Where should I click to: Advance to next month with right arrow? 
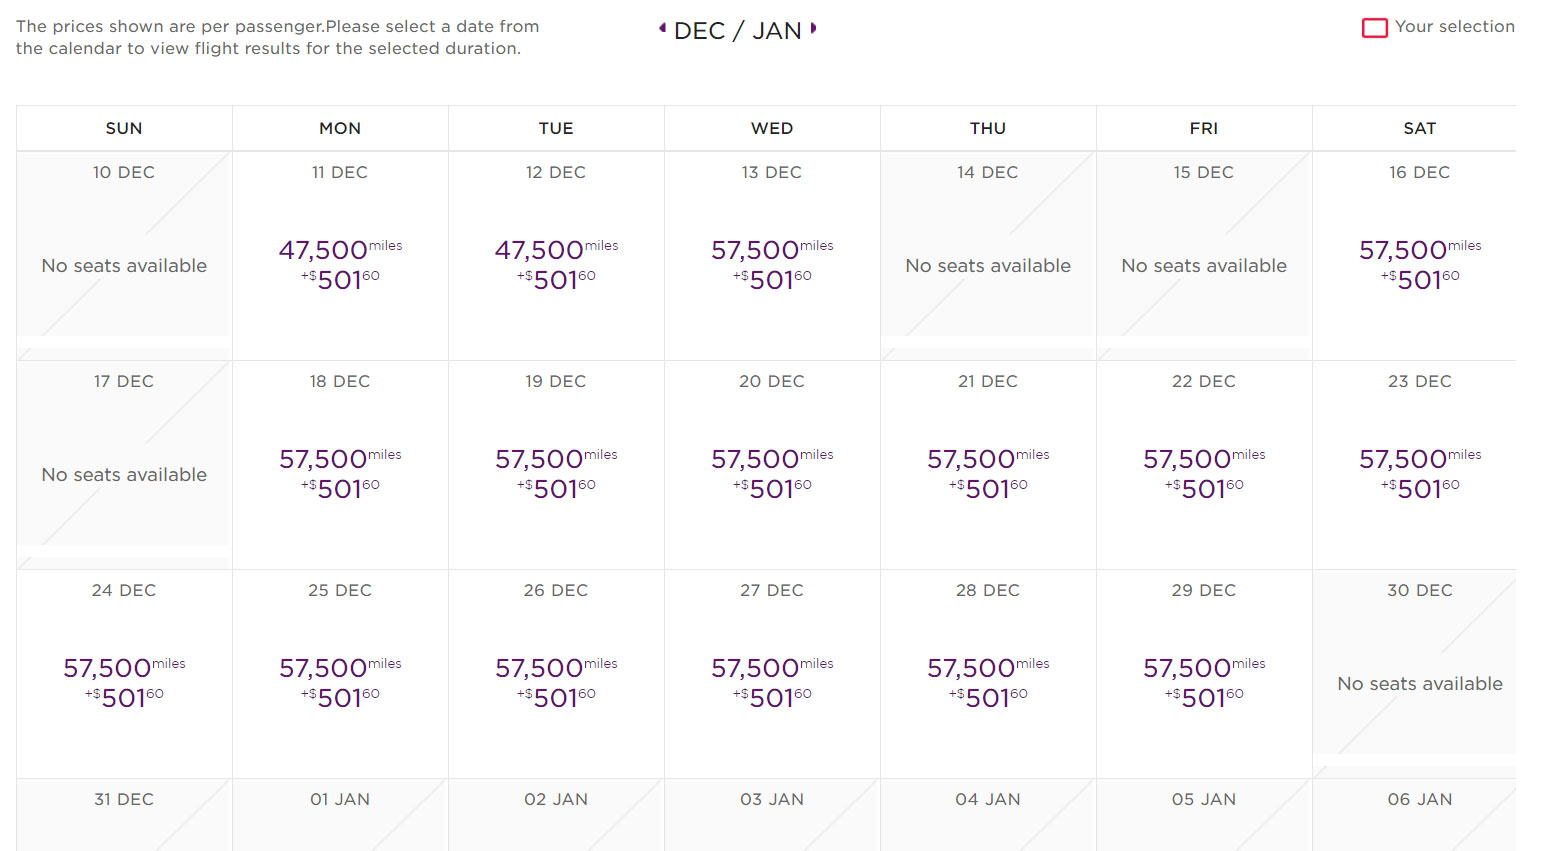click(x=813, y=28)
